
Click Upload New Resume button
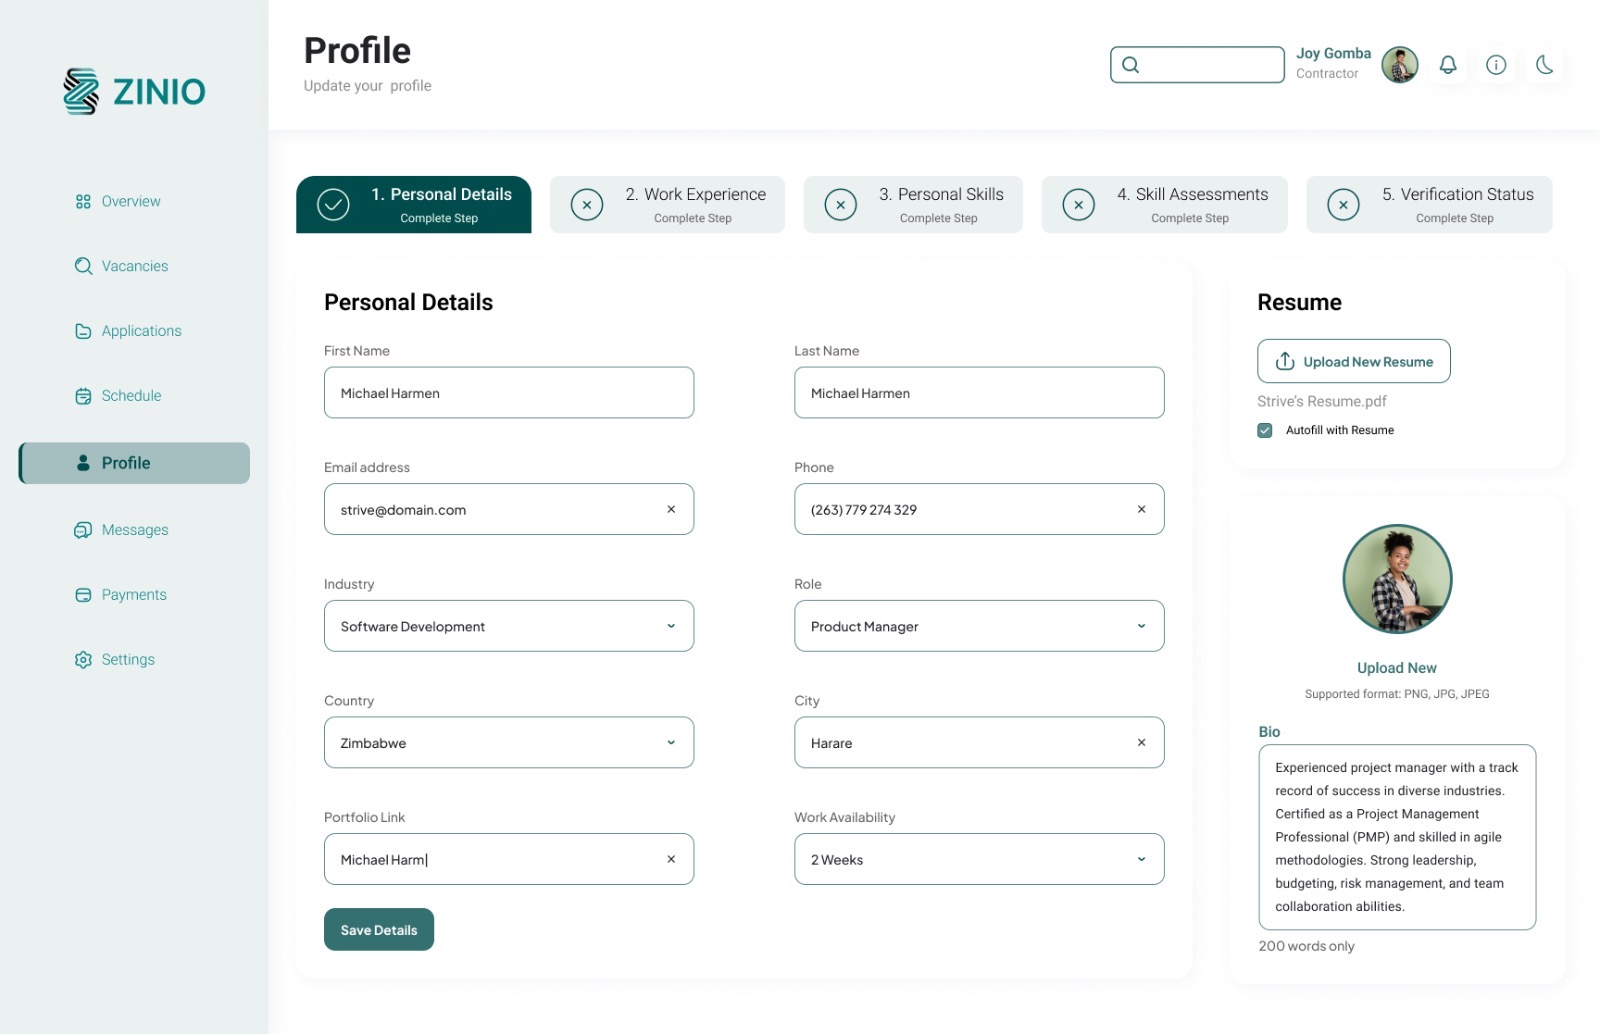1353,361
